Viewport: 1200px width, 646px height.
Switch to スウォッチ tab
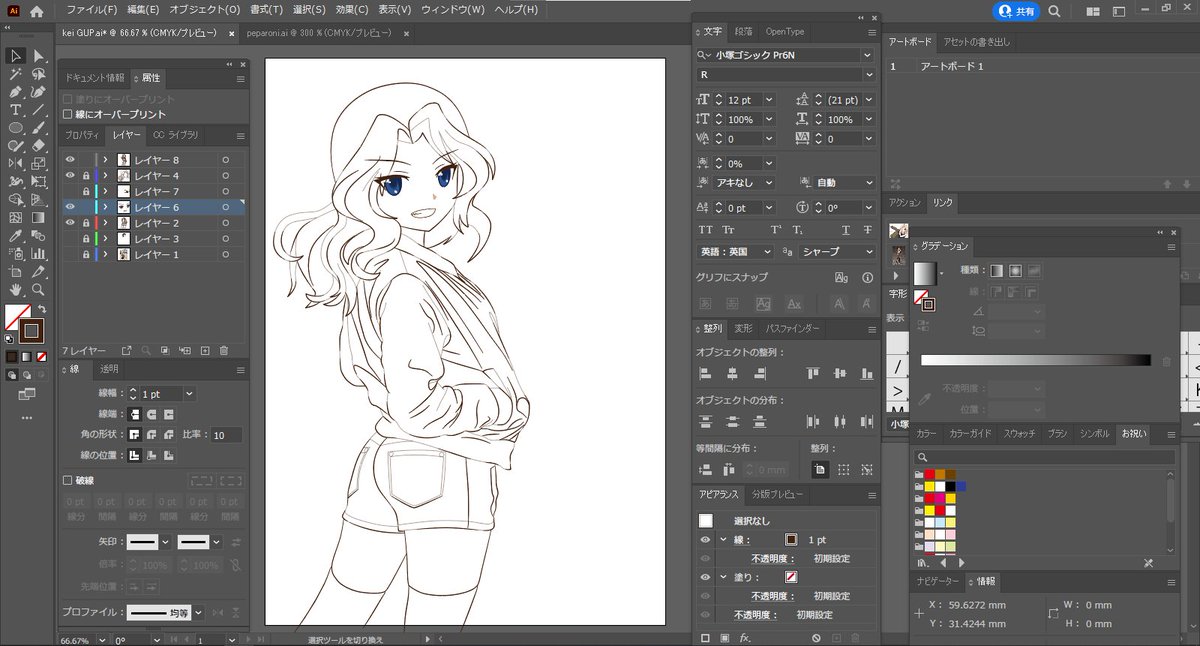(1020, 434)
